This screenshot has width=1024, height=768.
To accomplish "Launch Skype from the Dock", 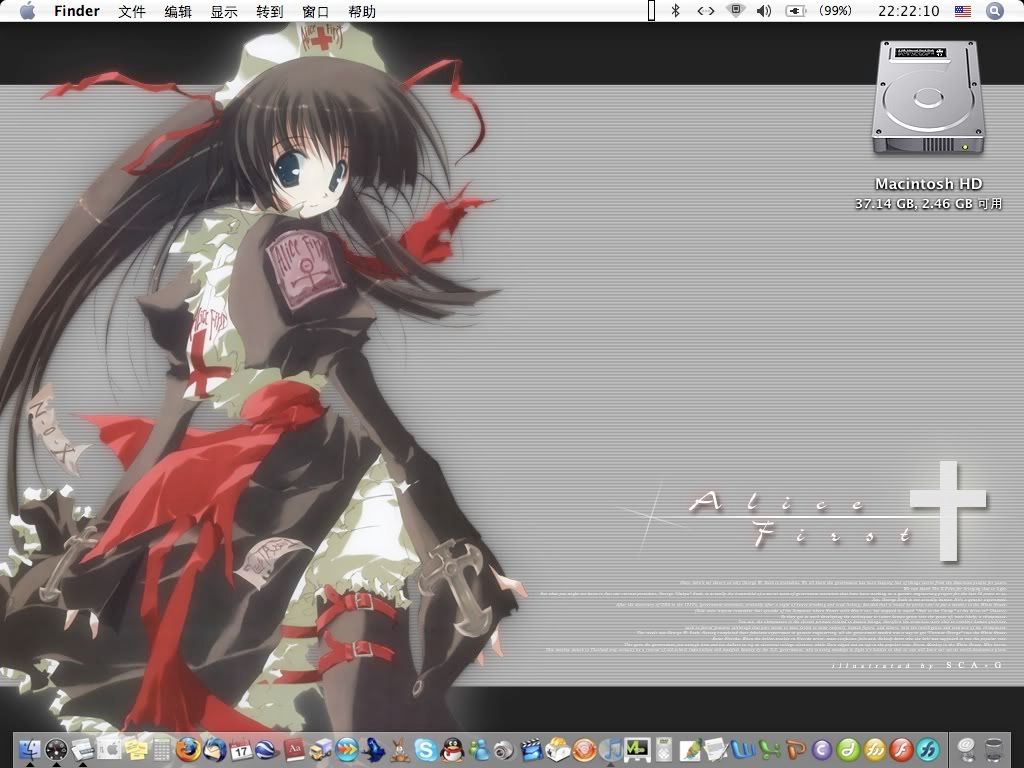I will [426, 749].
